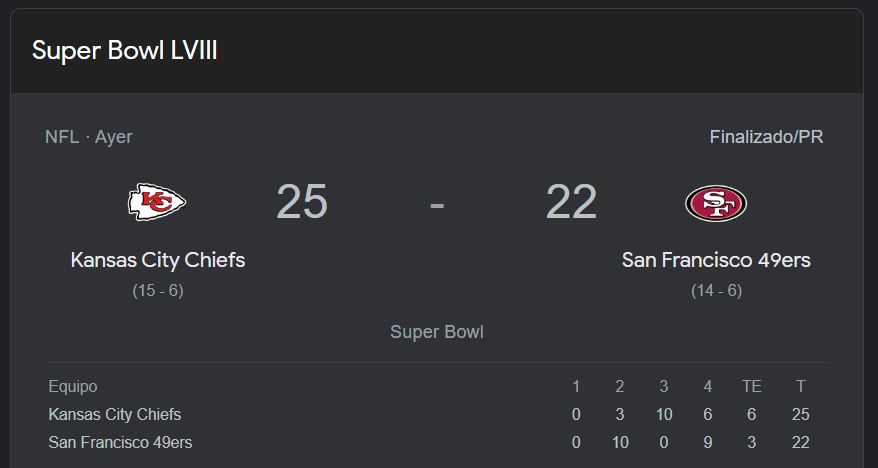
Task: Click the San Francisco 49ers logo
Action: coord(716,203)
